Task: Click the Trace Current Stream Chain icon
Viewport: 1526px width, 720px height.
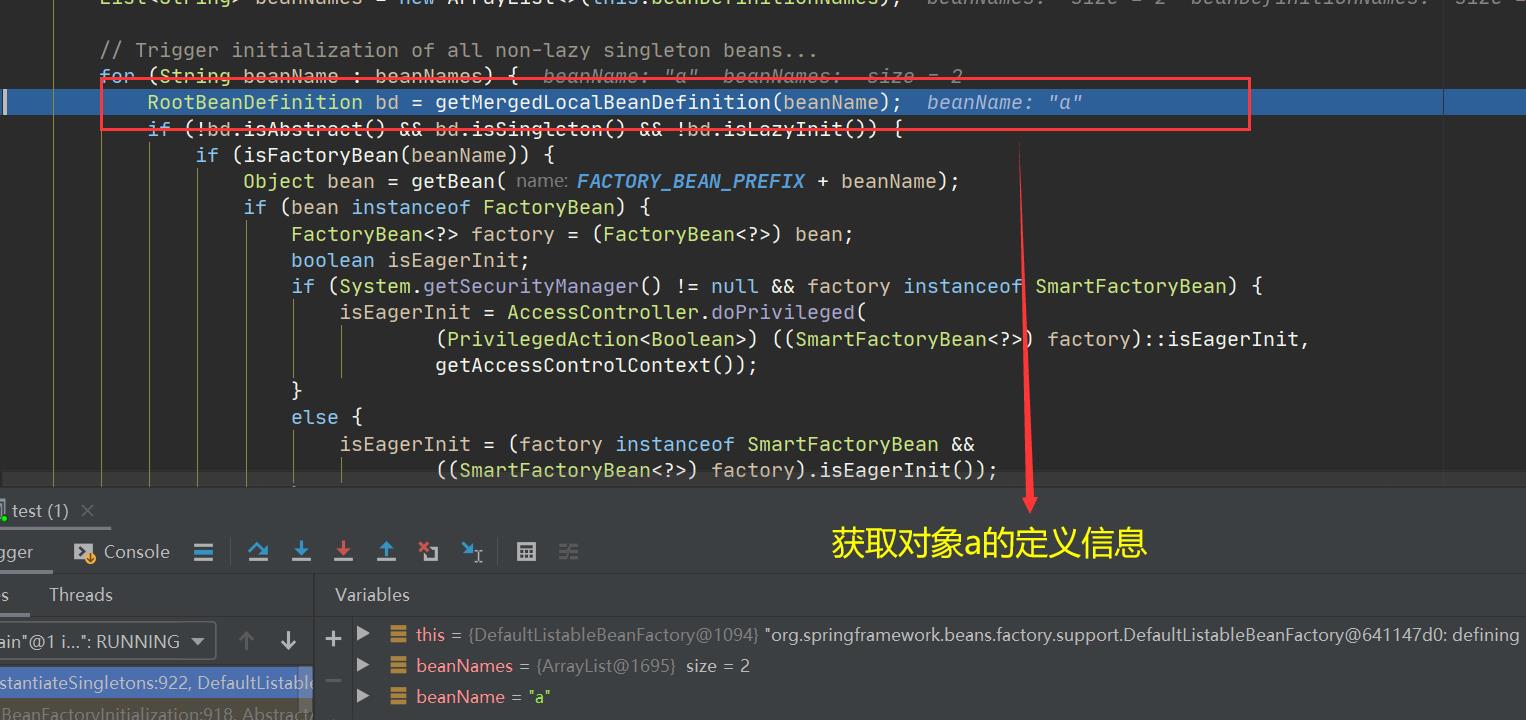Action: coord(568,552)
